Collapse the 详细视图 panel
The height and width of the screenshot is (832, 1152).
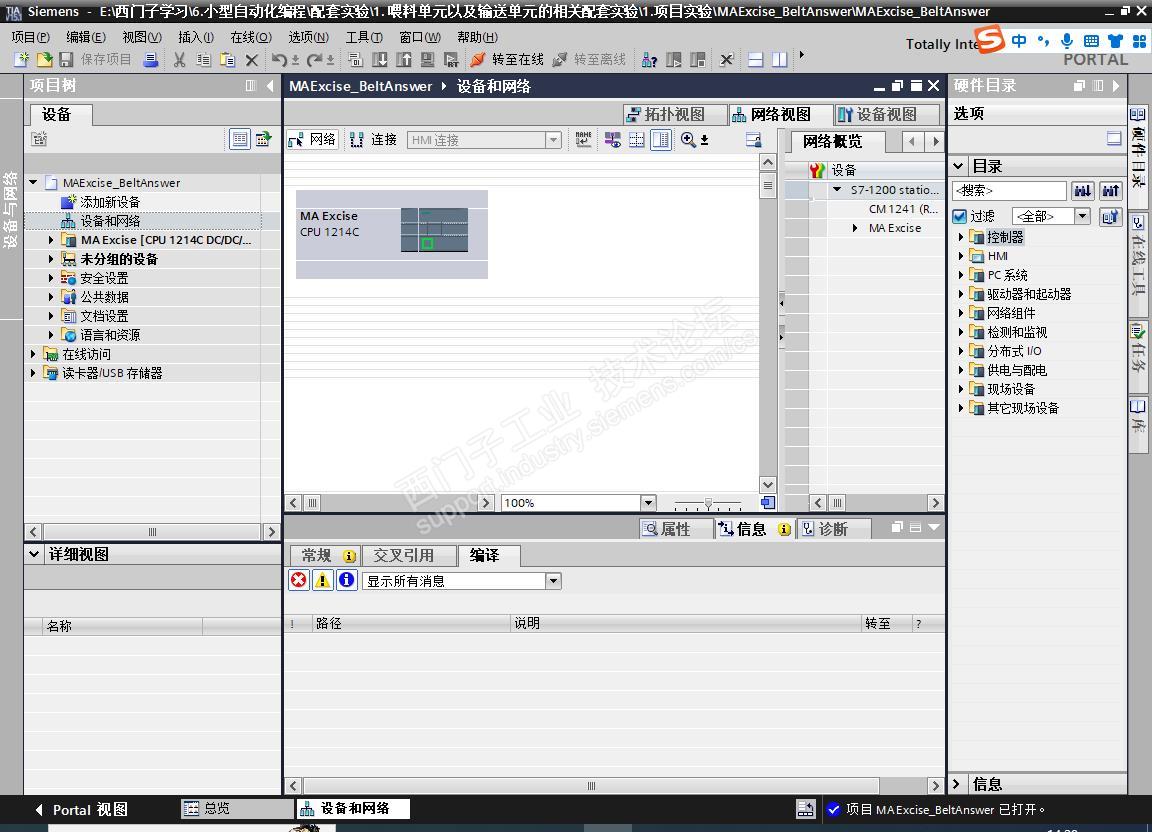34,554
